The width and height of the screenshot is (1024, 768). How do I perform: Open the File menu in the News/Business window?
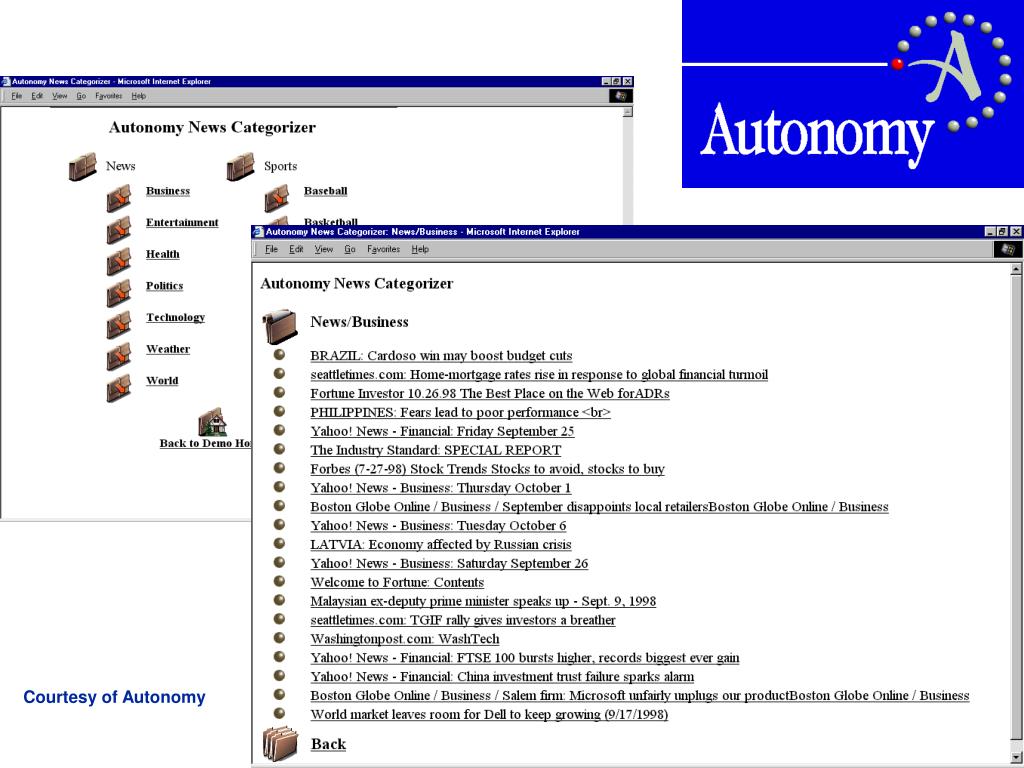click(272, 249)
